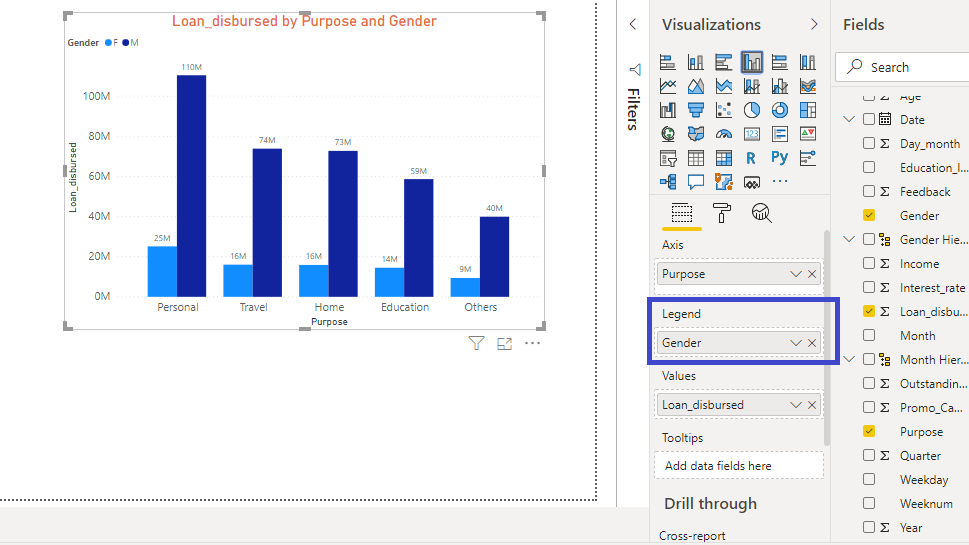This screenshot has height=545, width=969.
Task: Choose the gauge visual icon
Action: [724, 134]
